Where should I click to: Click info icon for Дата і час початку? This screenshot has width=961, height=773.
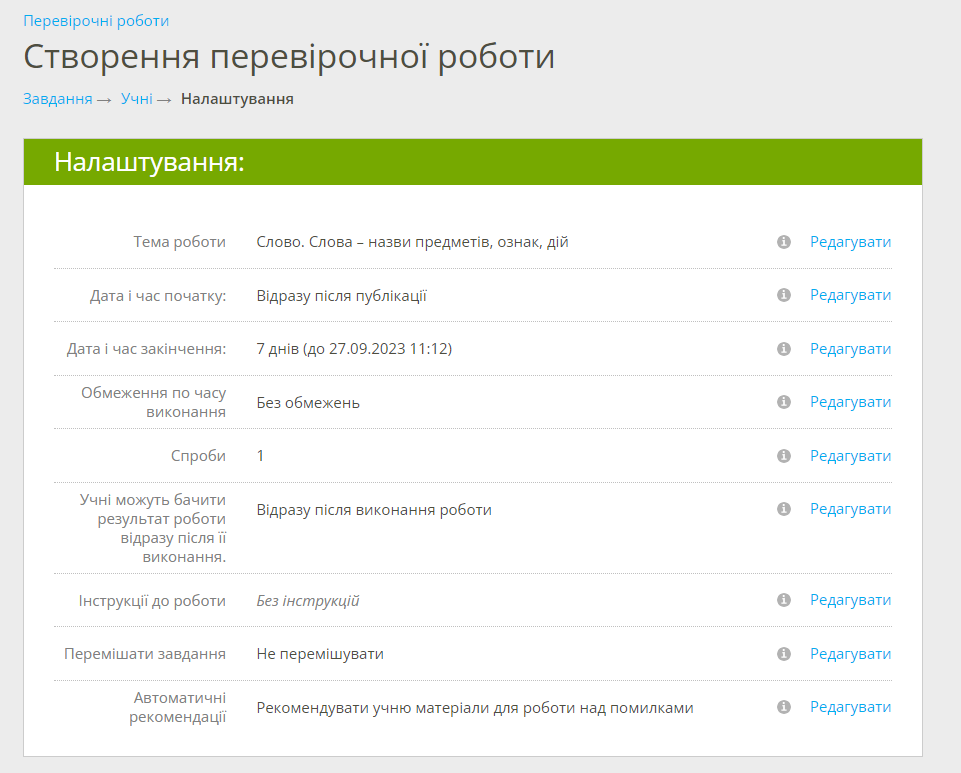click(783, 295)
